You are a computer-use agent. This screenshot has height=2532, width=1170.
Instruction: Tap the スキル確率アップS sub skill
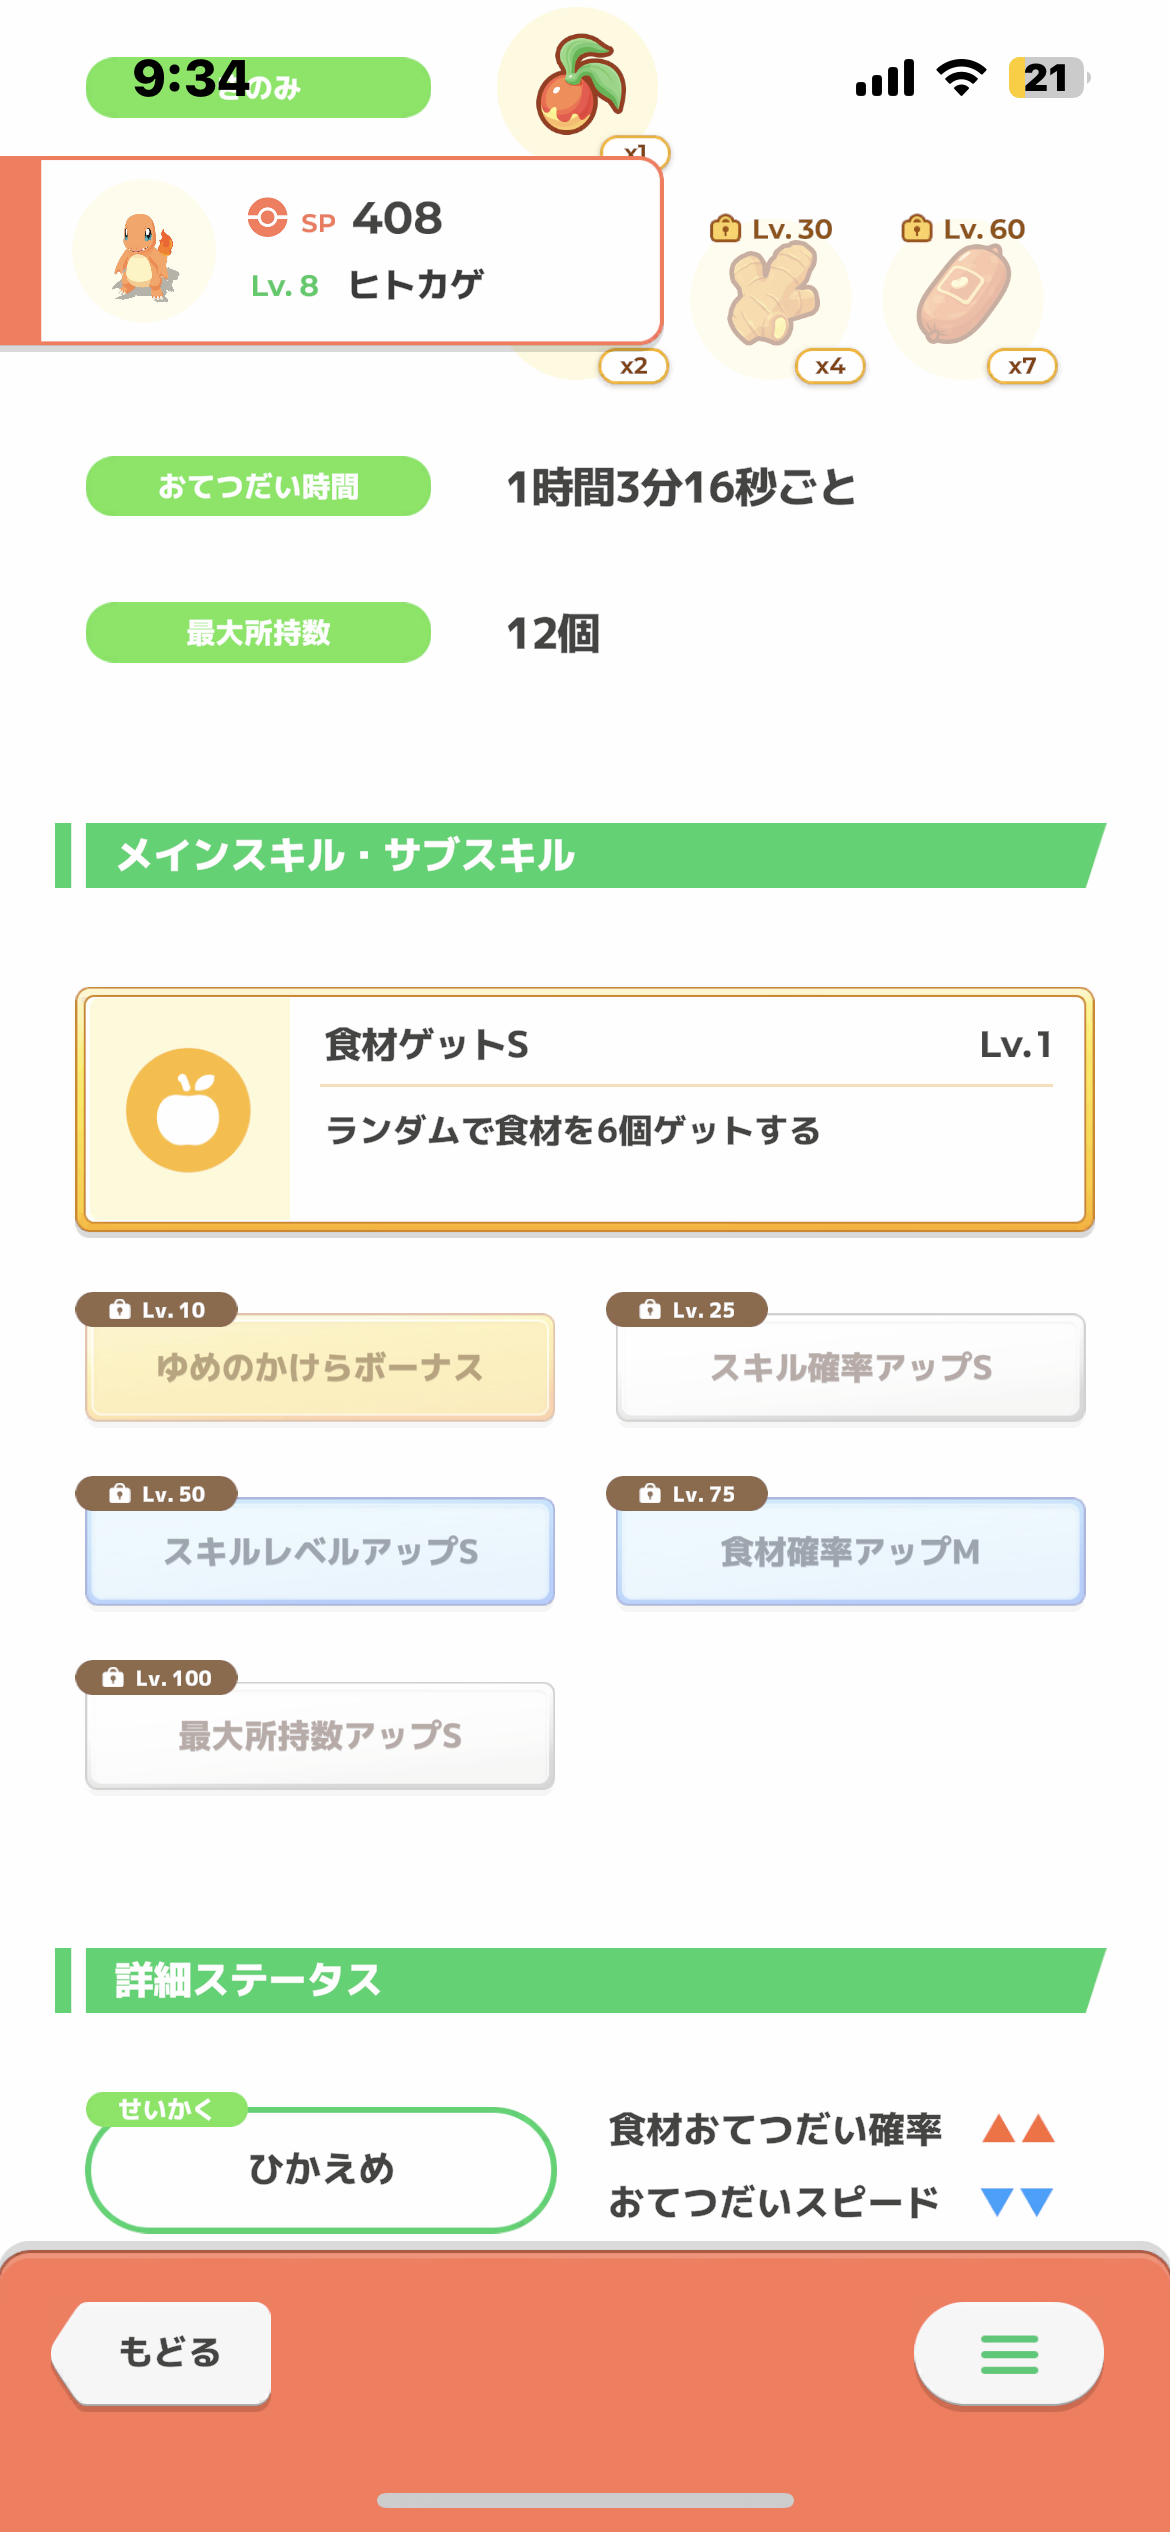click(x=851, y=1367)
